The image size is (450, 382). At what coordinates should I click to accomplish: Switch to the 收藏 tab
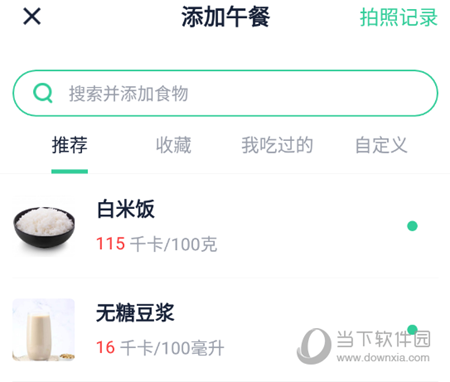174,145
